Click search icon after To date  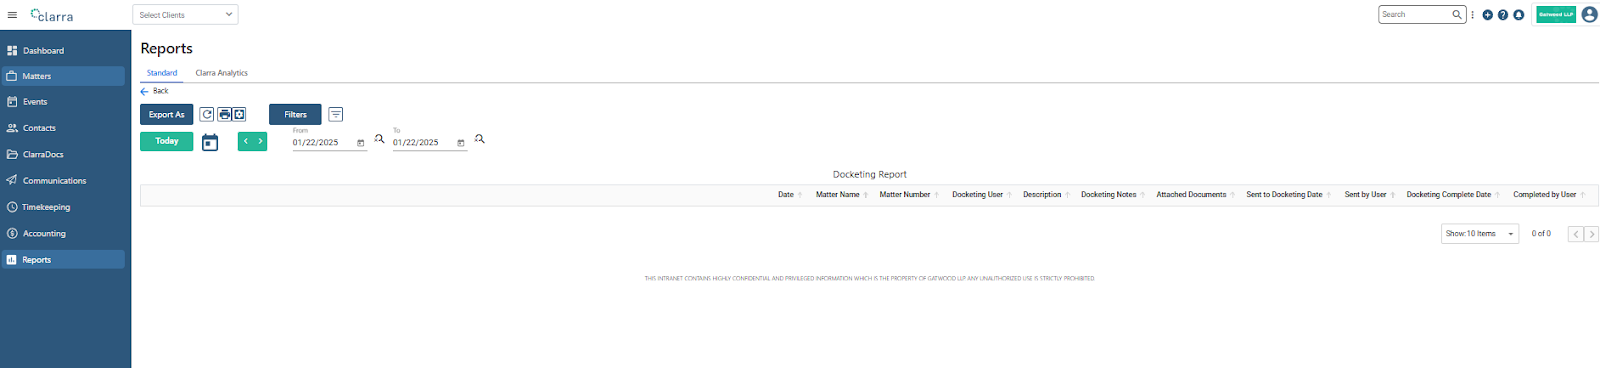coord(480,139)
